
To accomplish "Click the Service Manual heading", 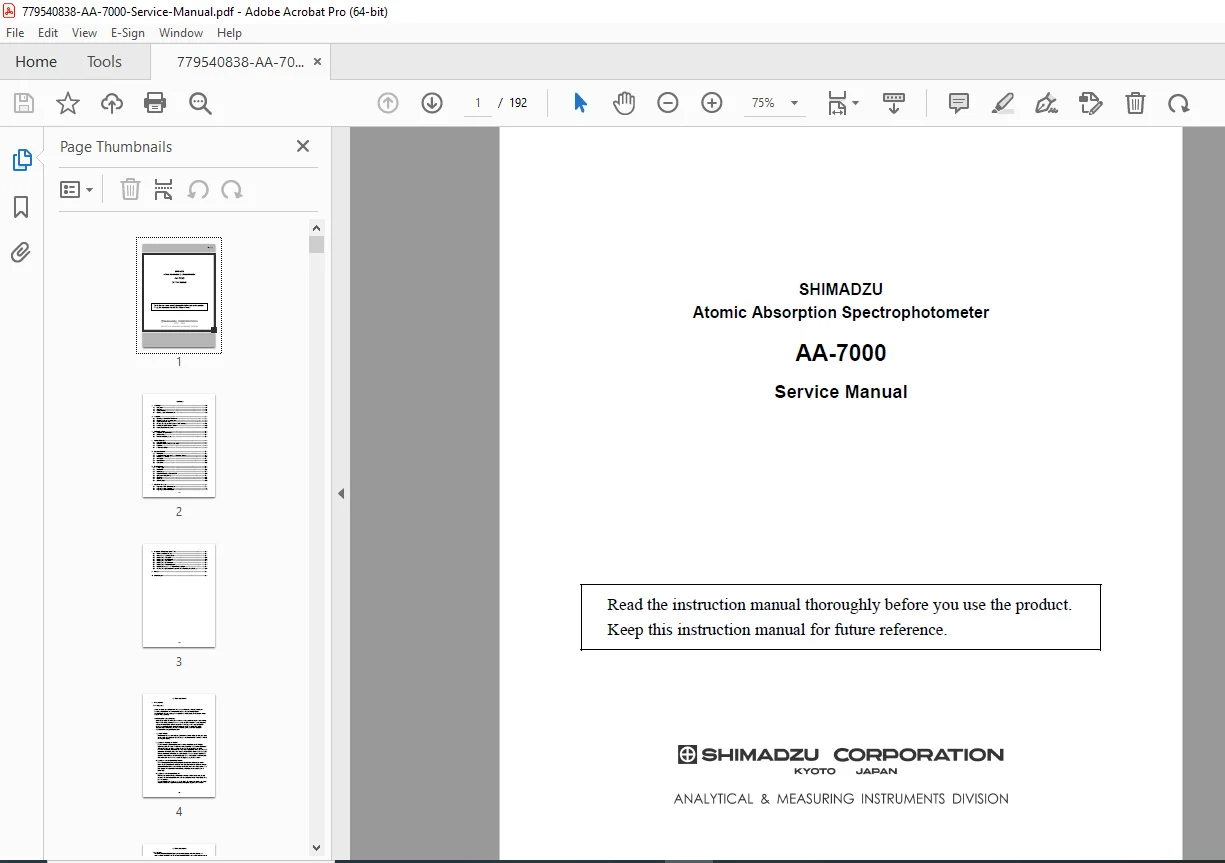I will (841, 392).
